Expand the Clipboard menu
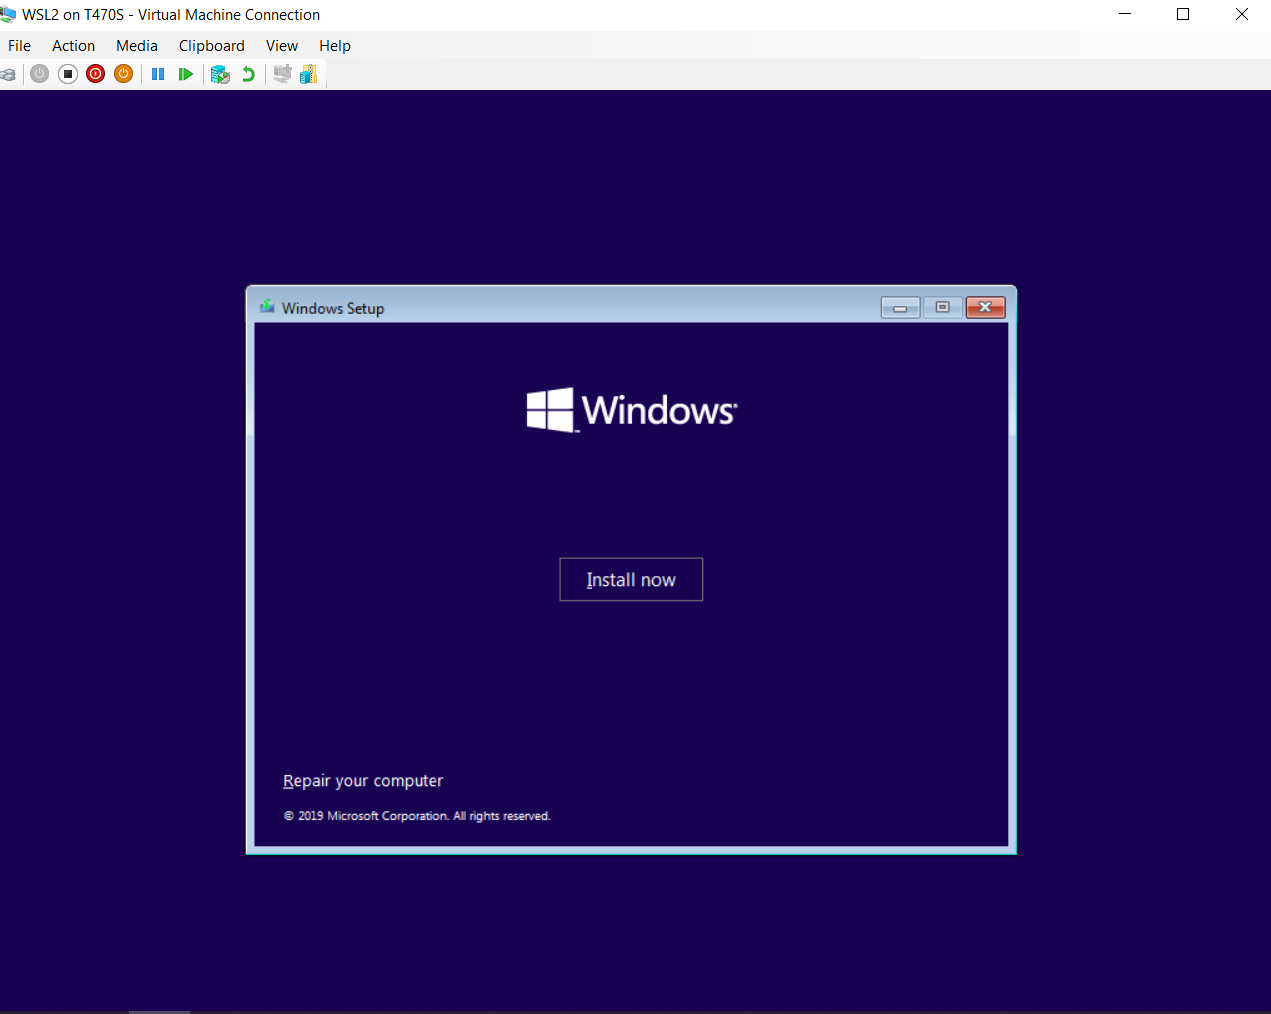The height and width of the screenshot is (1014, 1271). pos(211,46)
